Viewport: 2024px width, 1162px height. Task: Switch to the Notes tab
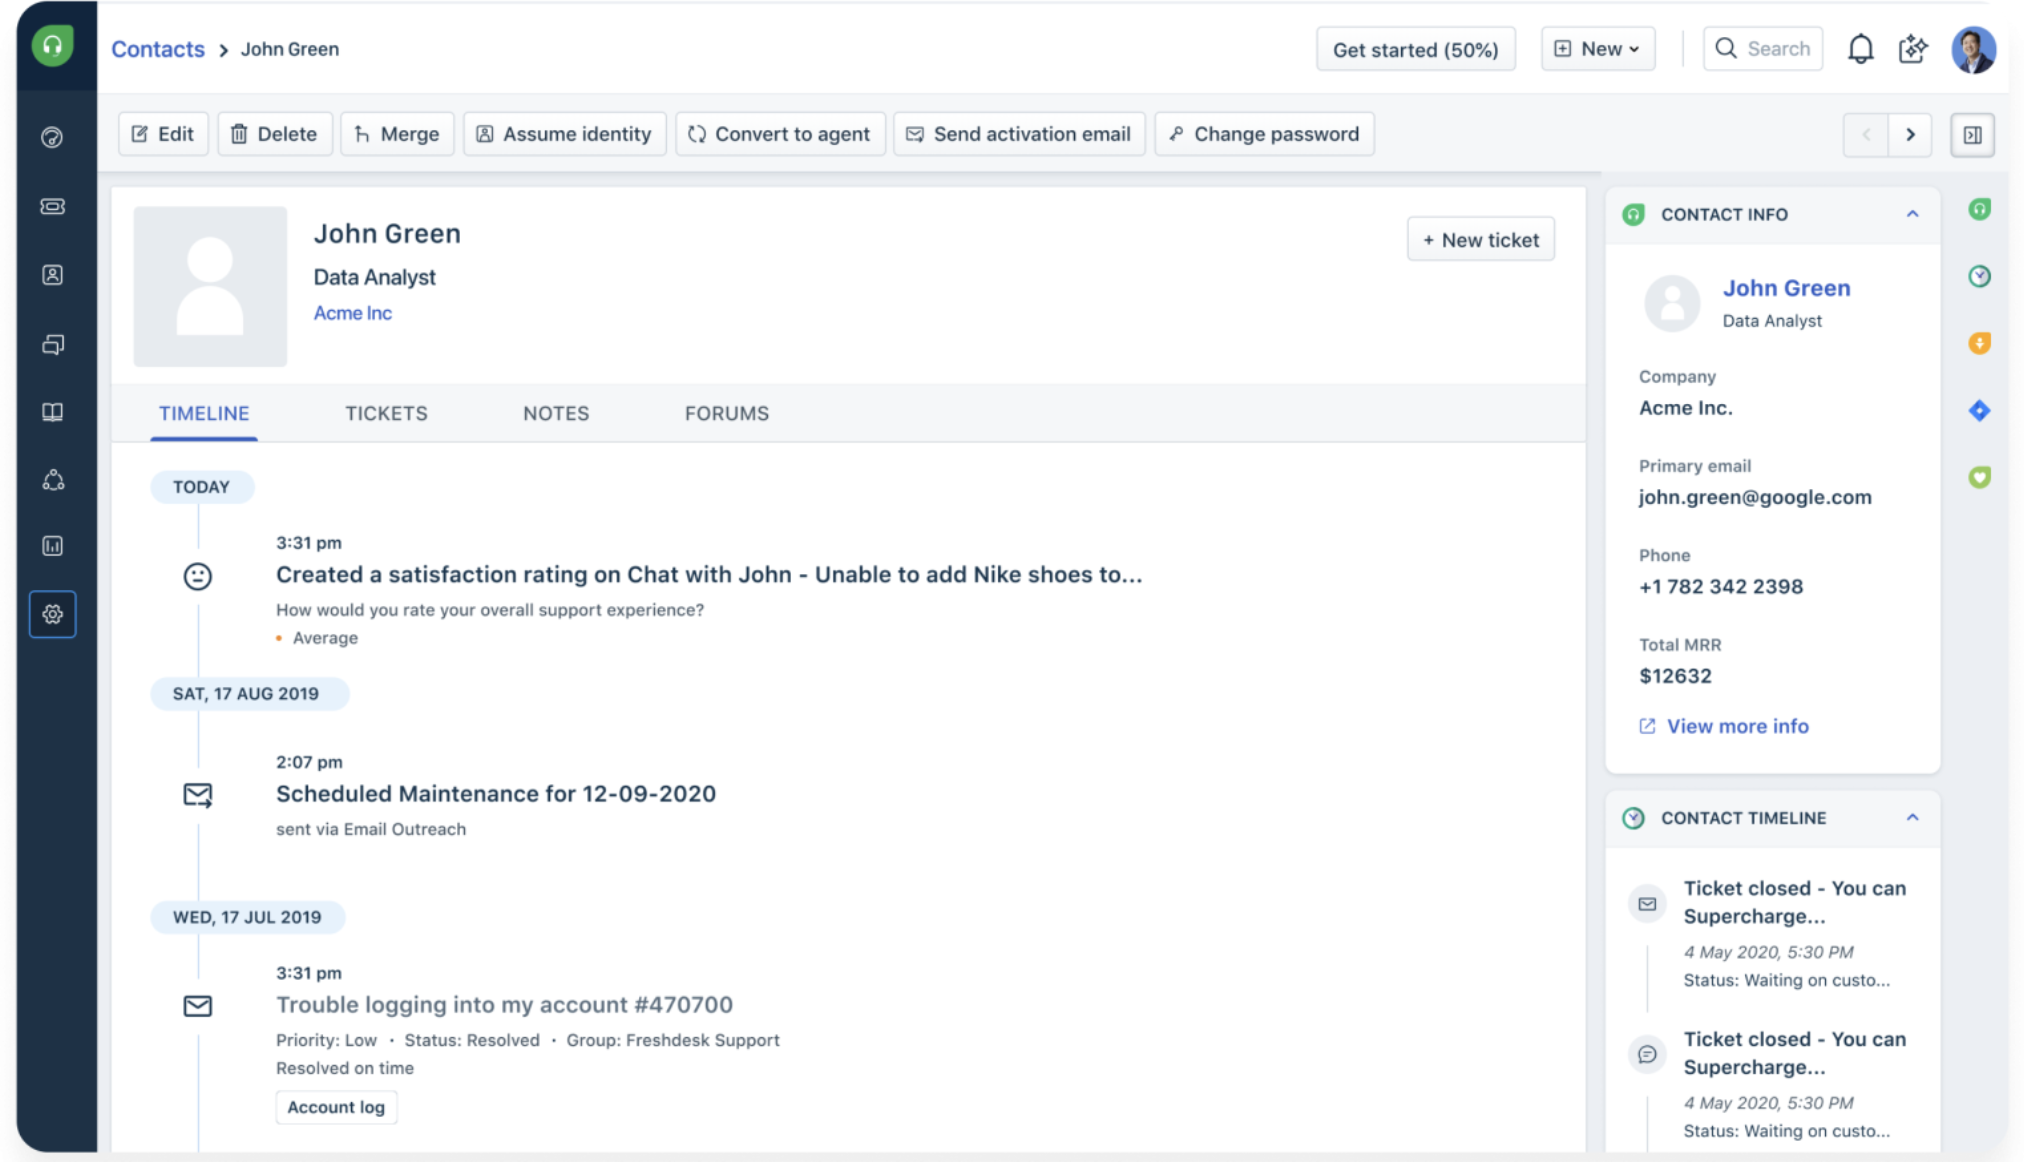click(556, 413)
